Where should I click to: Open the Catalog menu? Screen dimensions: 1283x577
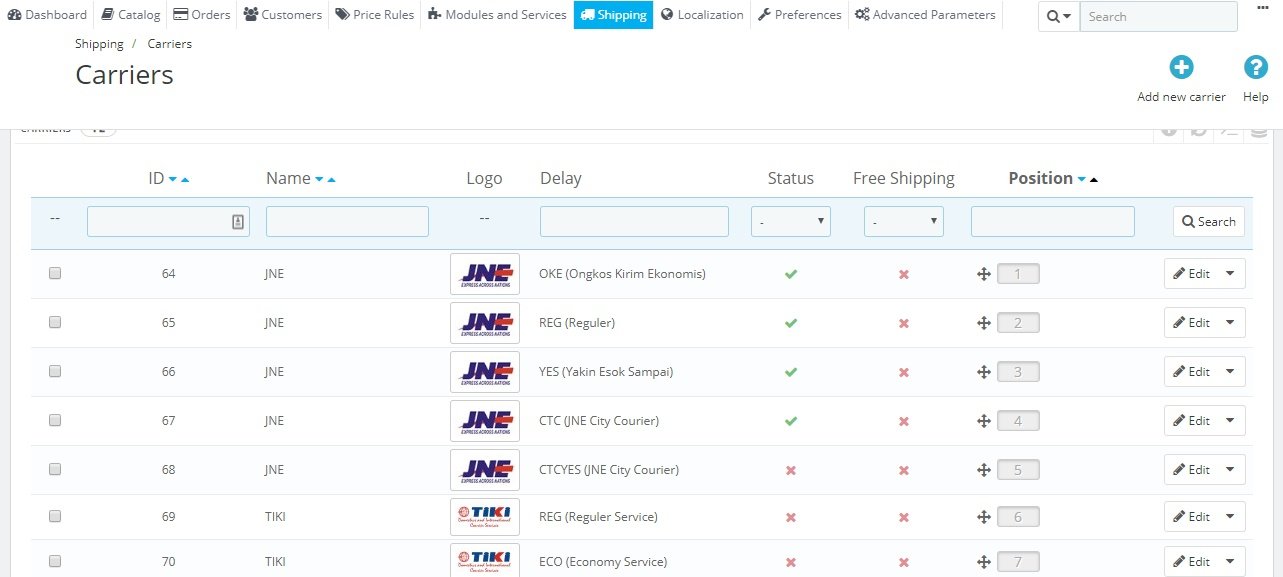[x=131, y=15]
